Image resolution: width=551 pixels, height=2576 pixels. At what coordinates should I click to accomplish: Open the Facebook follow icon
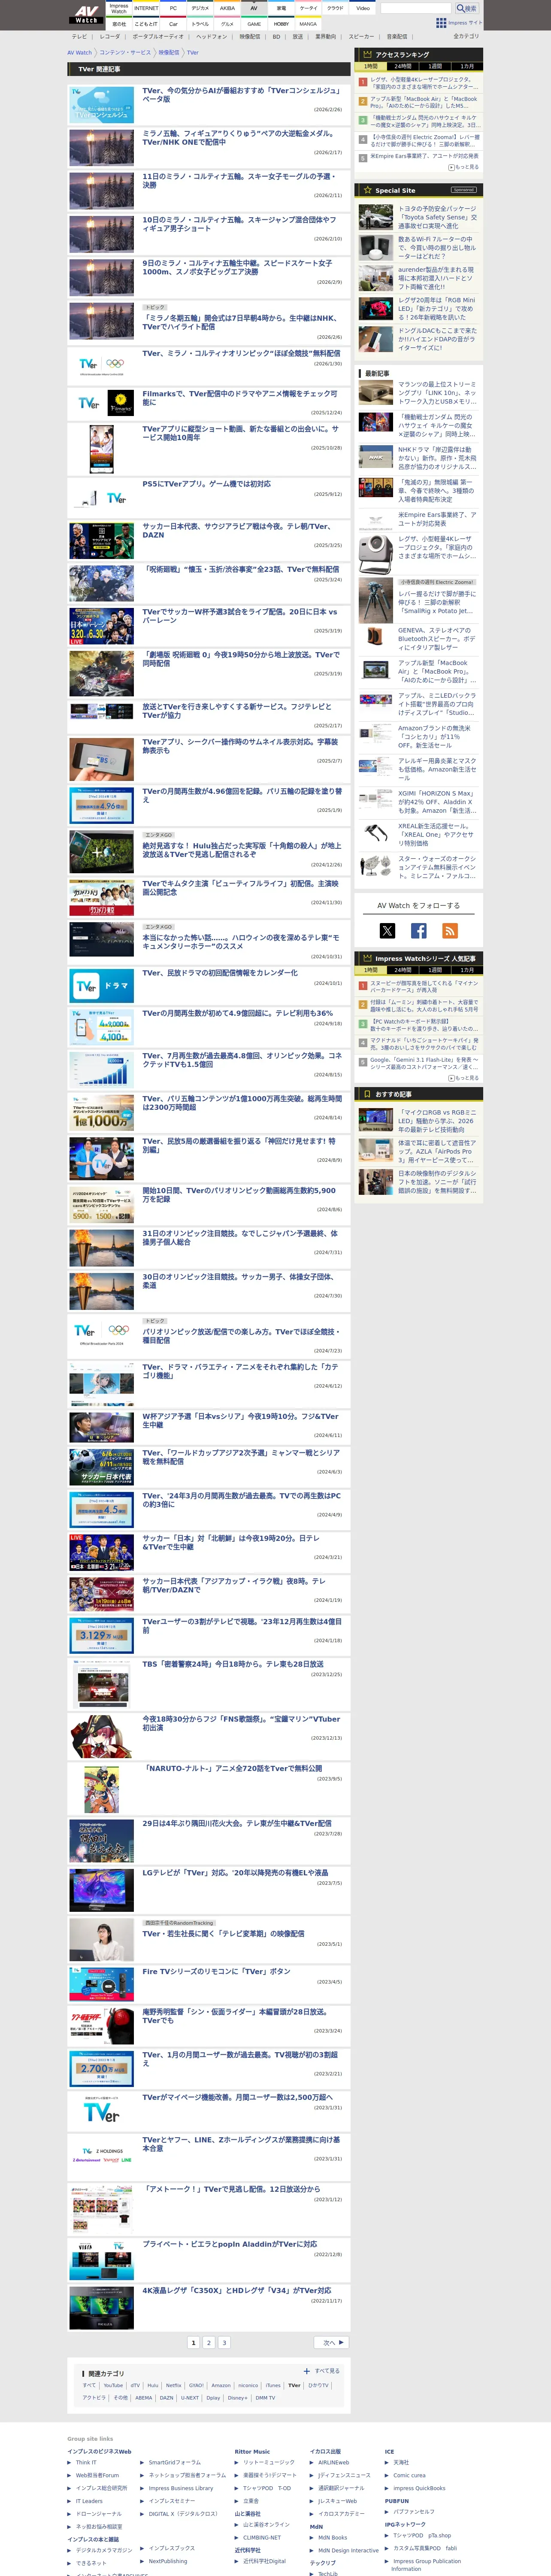[419, 931]
